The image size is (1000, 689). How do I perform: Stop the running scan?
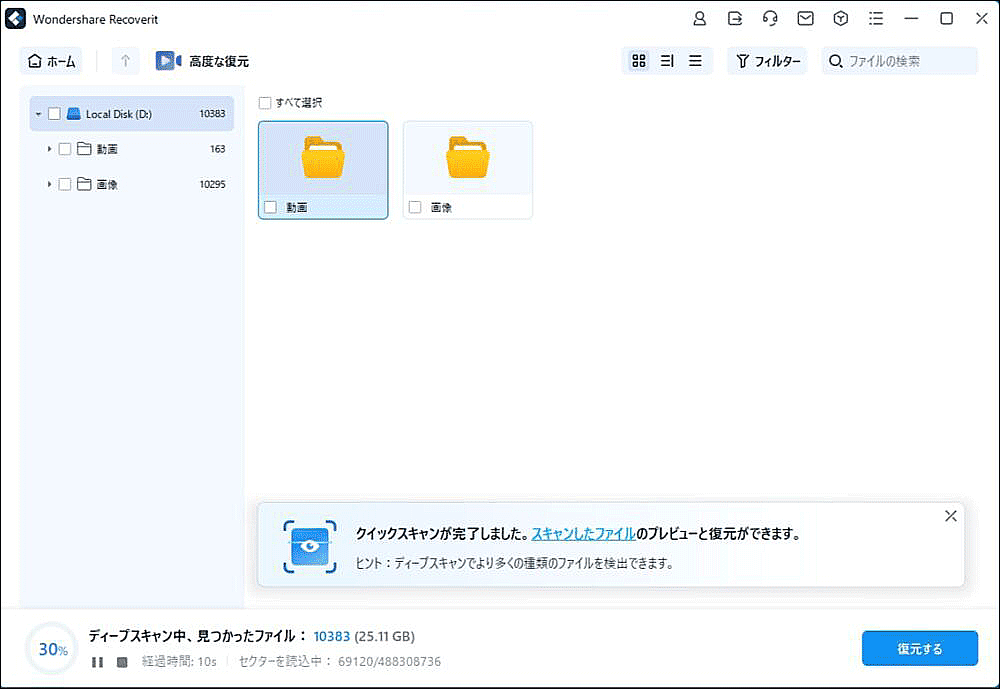pos(120,660)
